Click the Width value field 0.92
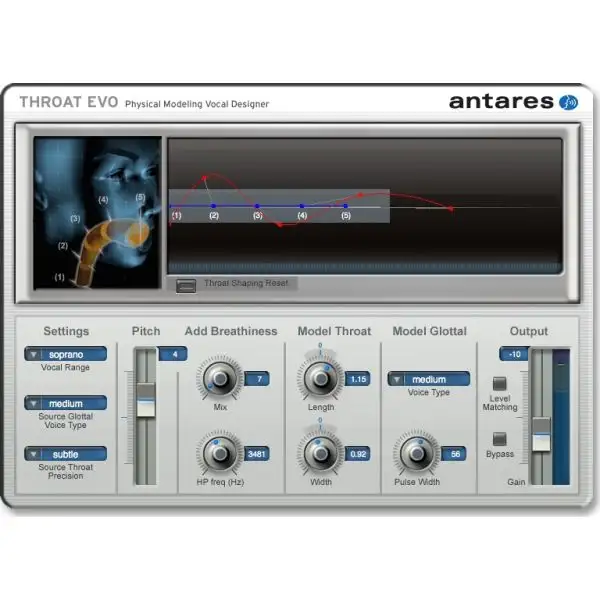The height and width of the screenshot is (600, 600). (x=358, y=454)
